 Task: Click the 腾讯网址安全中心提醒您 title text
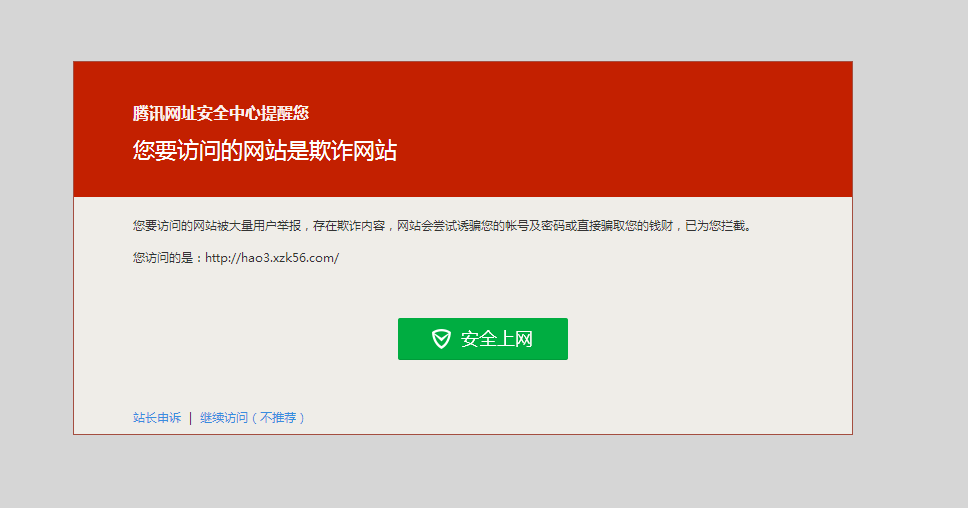(x=221, y=114)
